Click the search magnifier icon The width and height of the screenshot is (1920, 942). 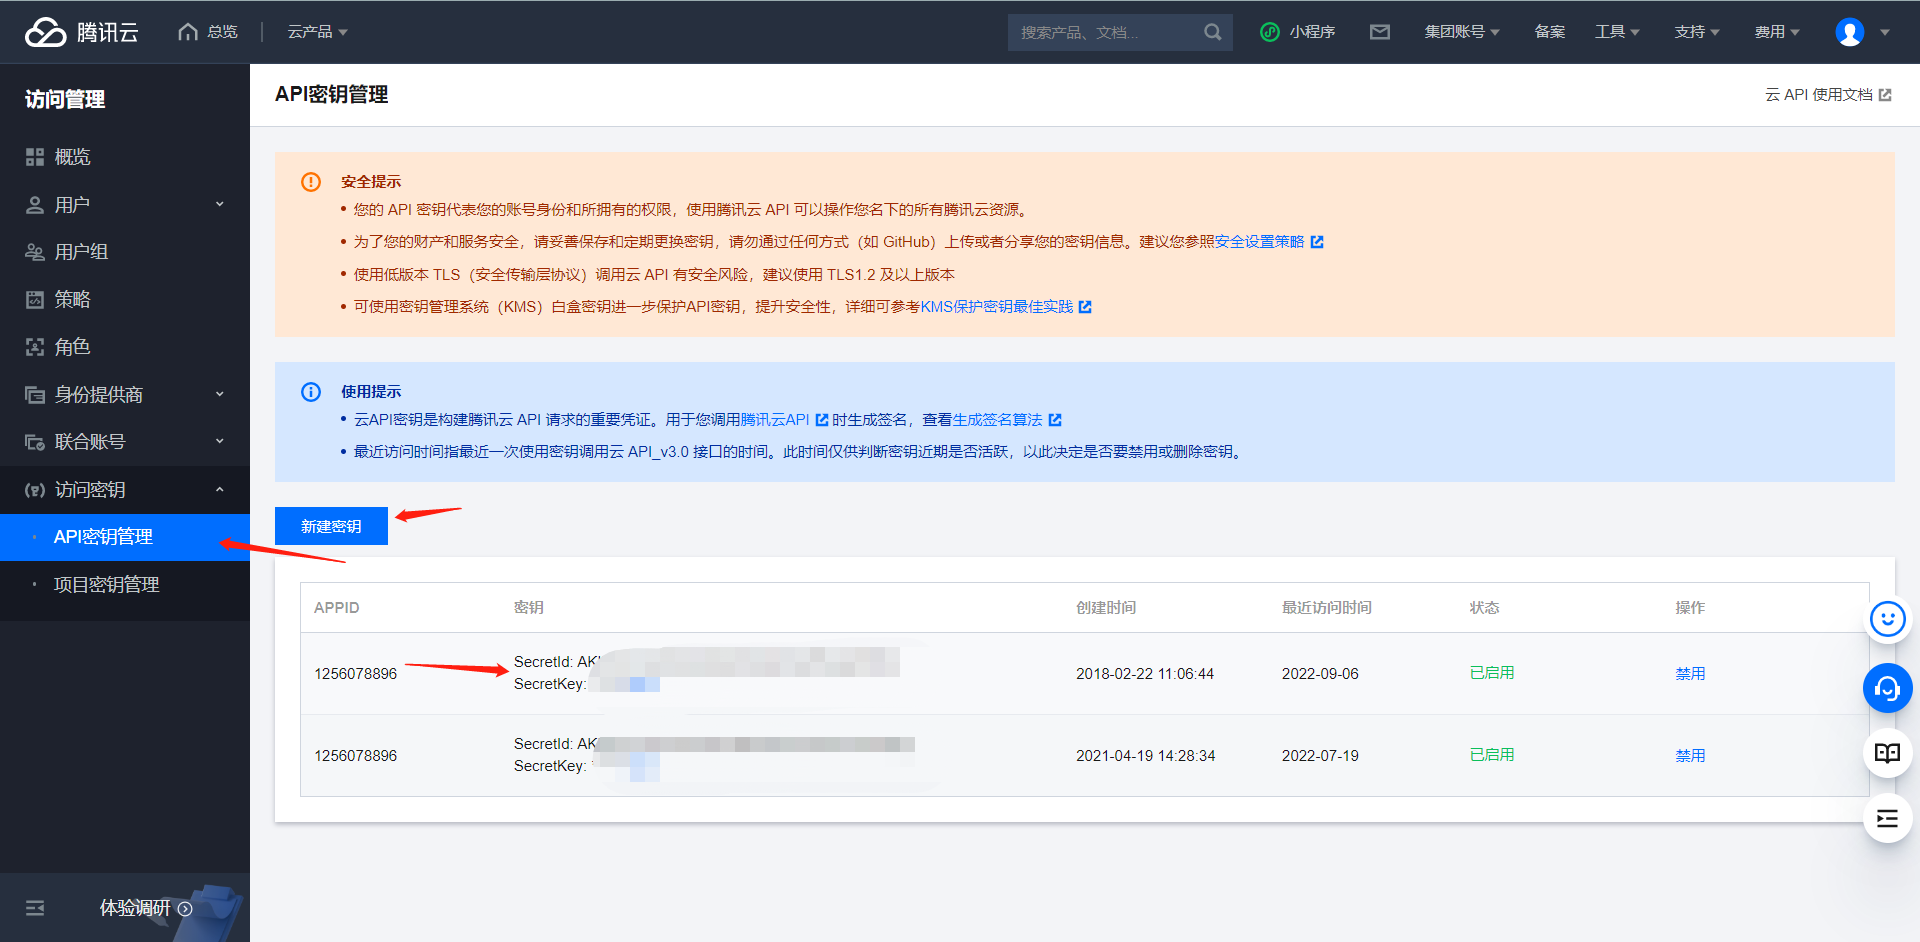pyautogui.click(x=1212, y=31)
